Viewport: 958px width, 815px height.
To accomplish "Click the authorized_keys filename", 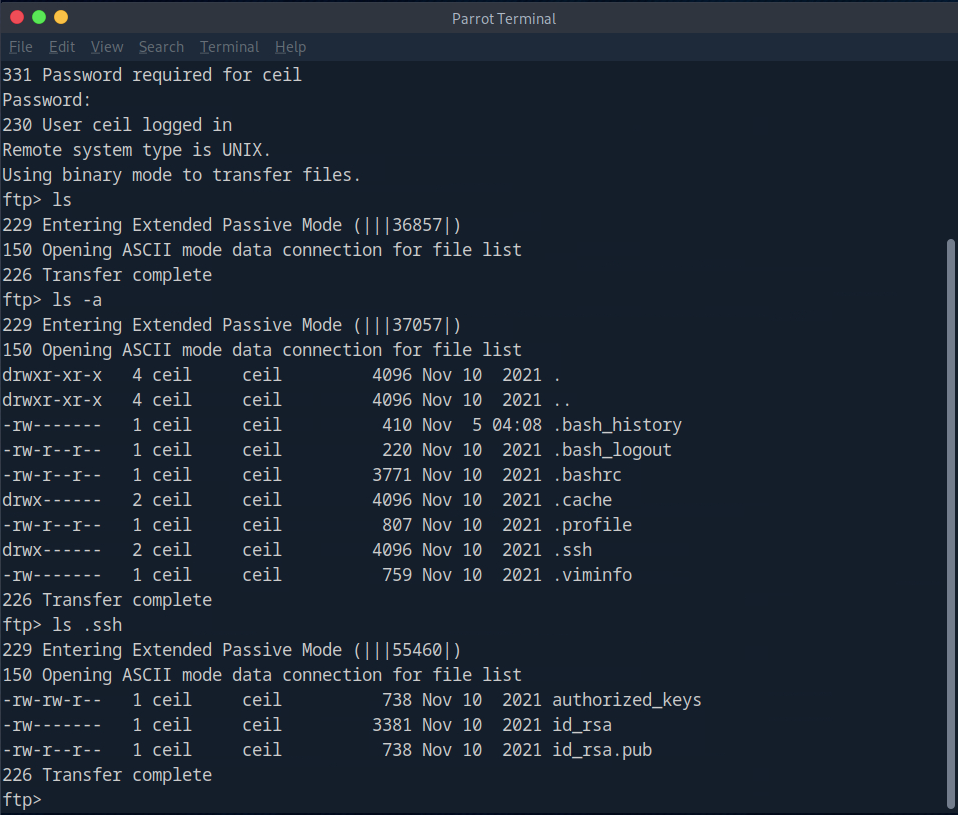I will (626, 700).
